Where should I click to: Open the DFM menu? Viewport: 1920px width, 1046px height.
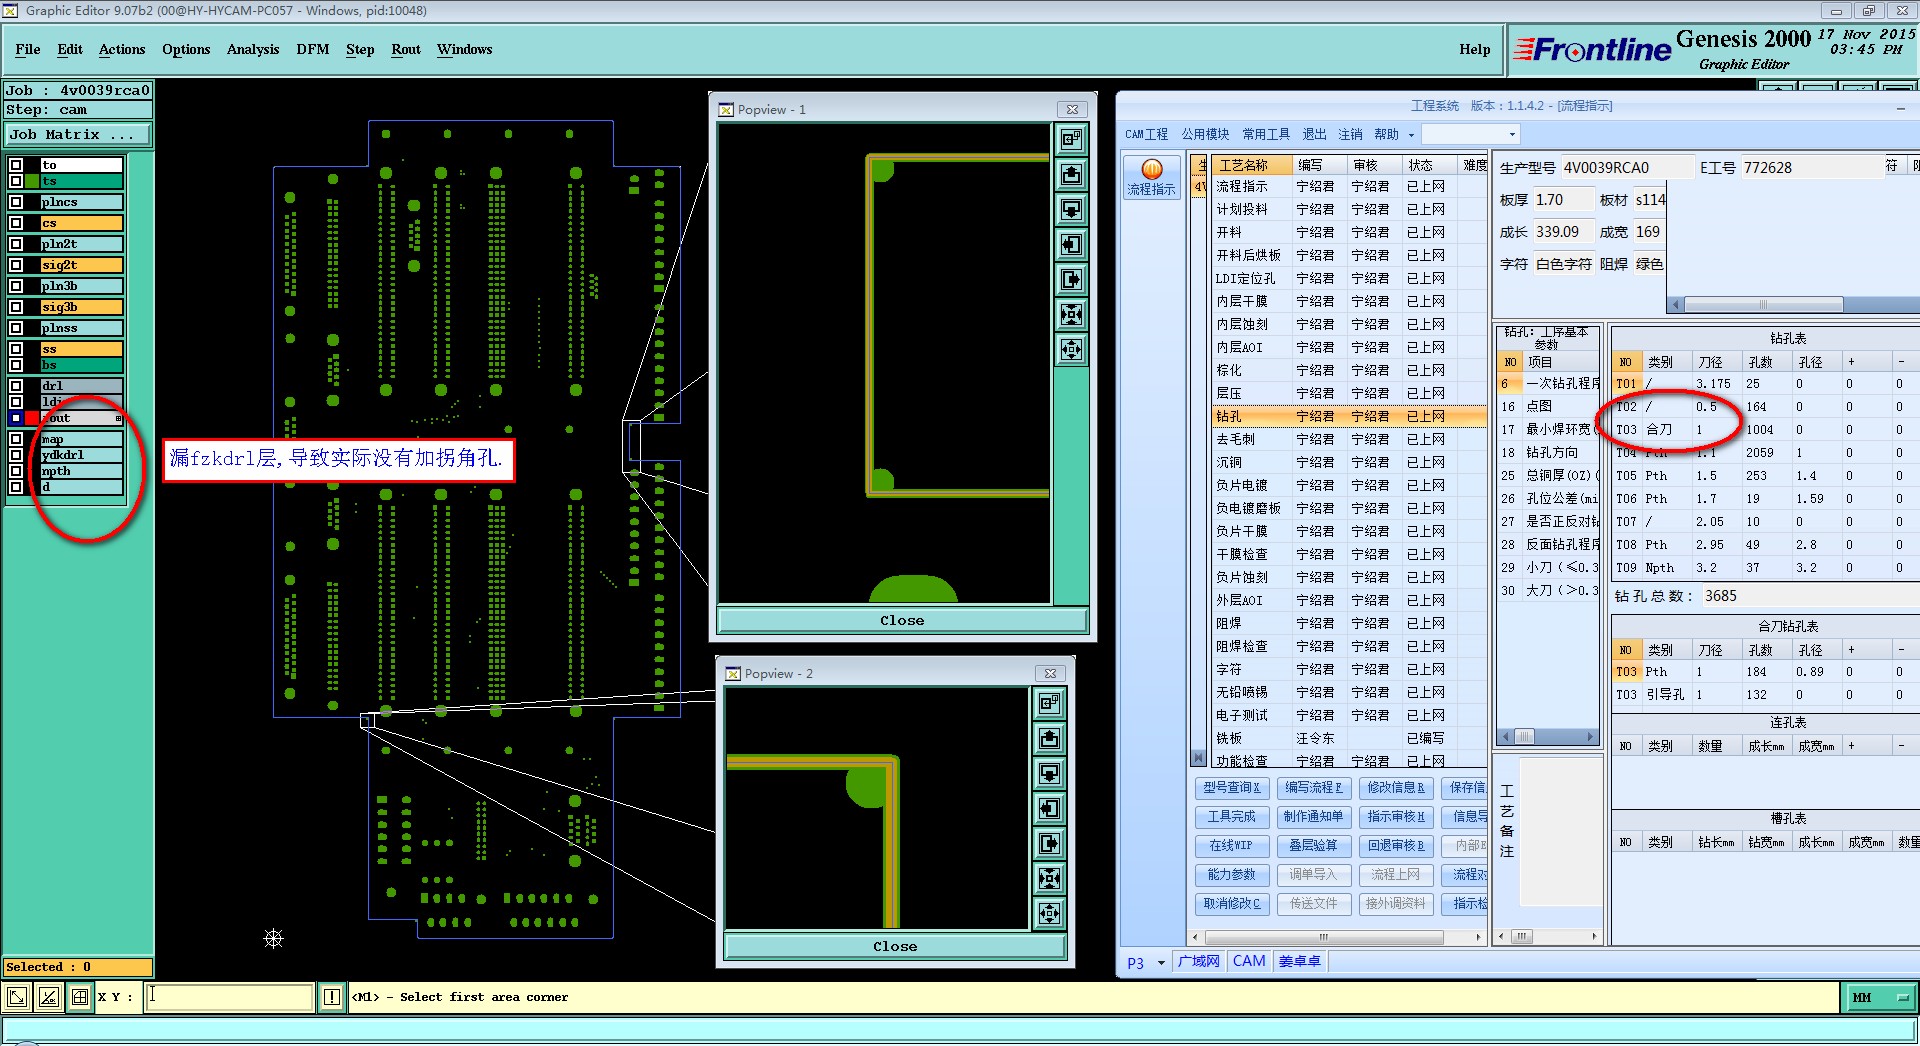tap(312, 49)
